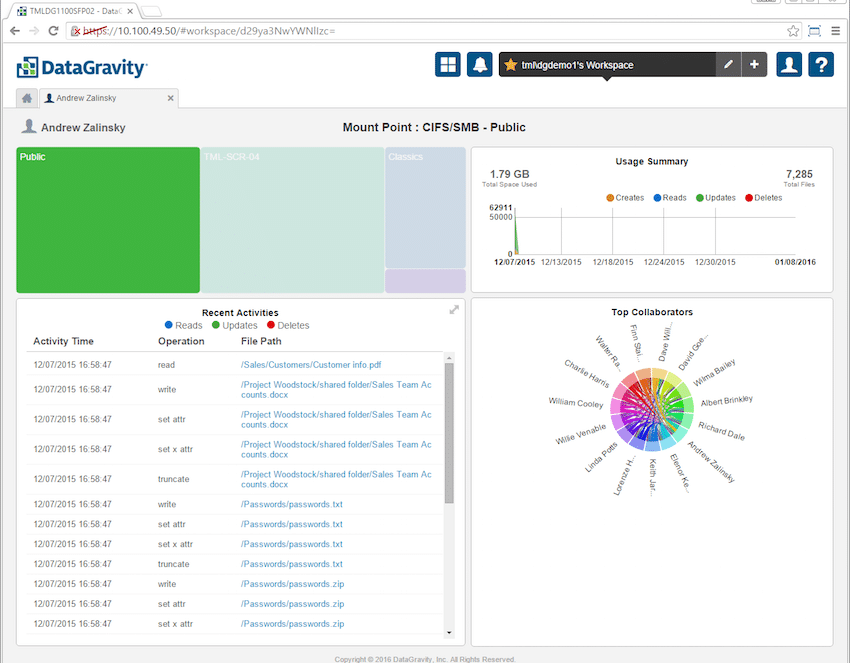
Task: Open passwords.zip link in the write row
Action: click(293, 584)
